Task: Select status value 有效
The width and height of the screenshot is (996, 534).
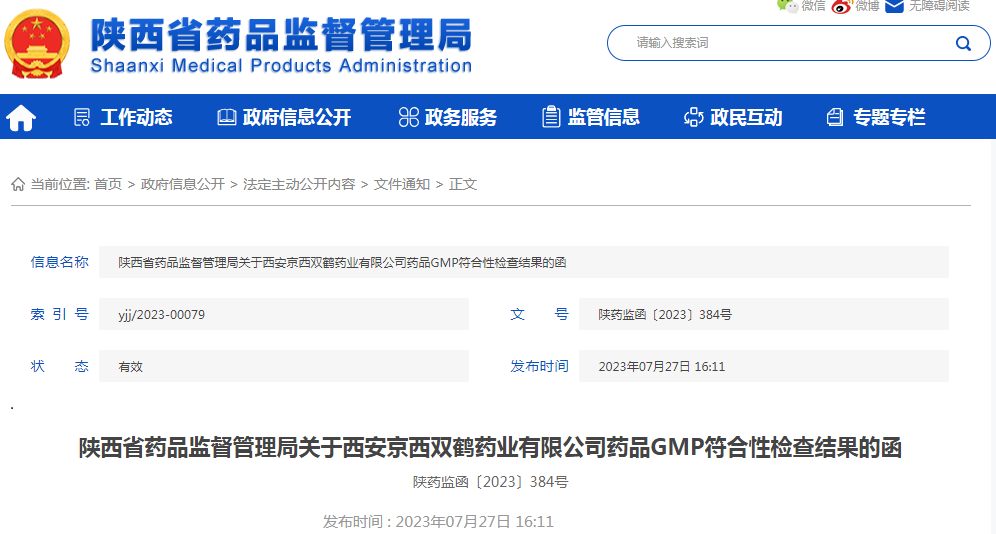Action: [130, 366]
